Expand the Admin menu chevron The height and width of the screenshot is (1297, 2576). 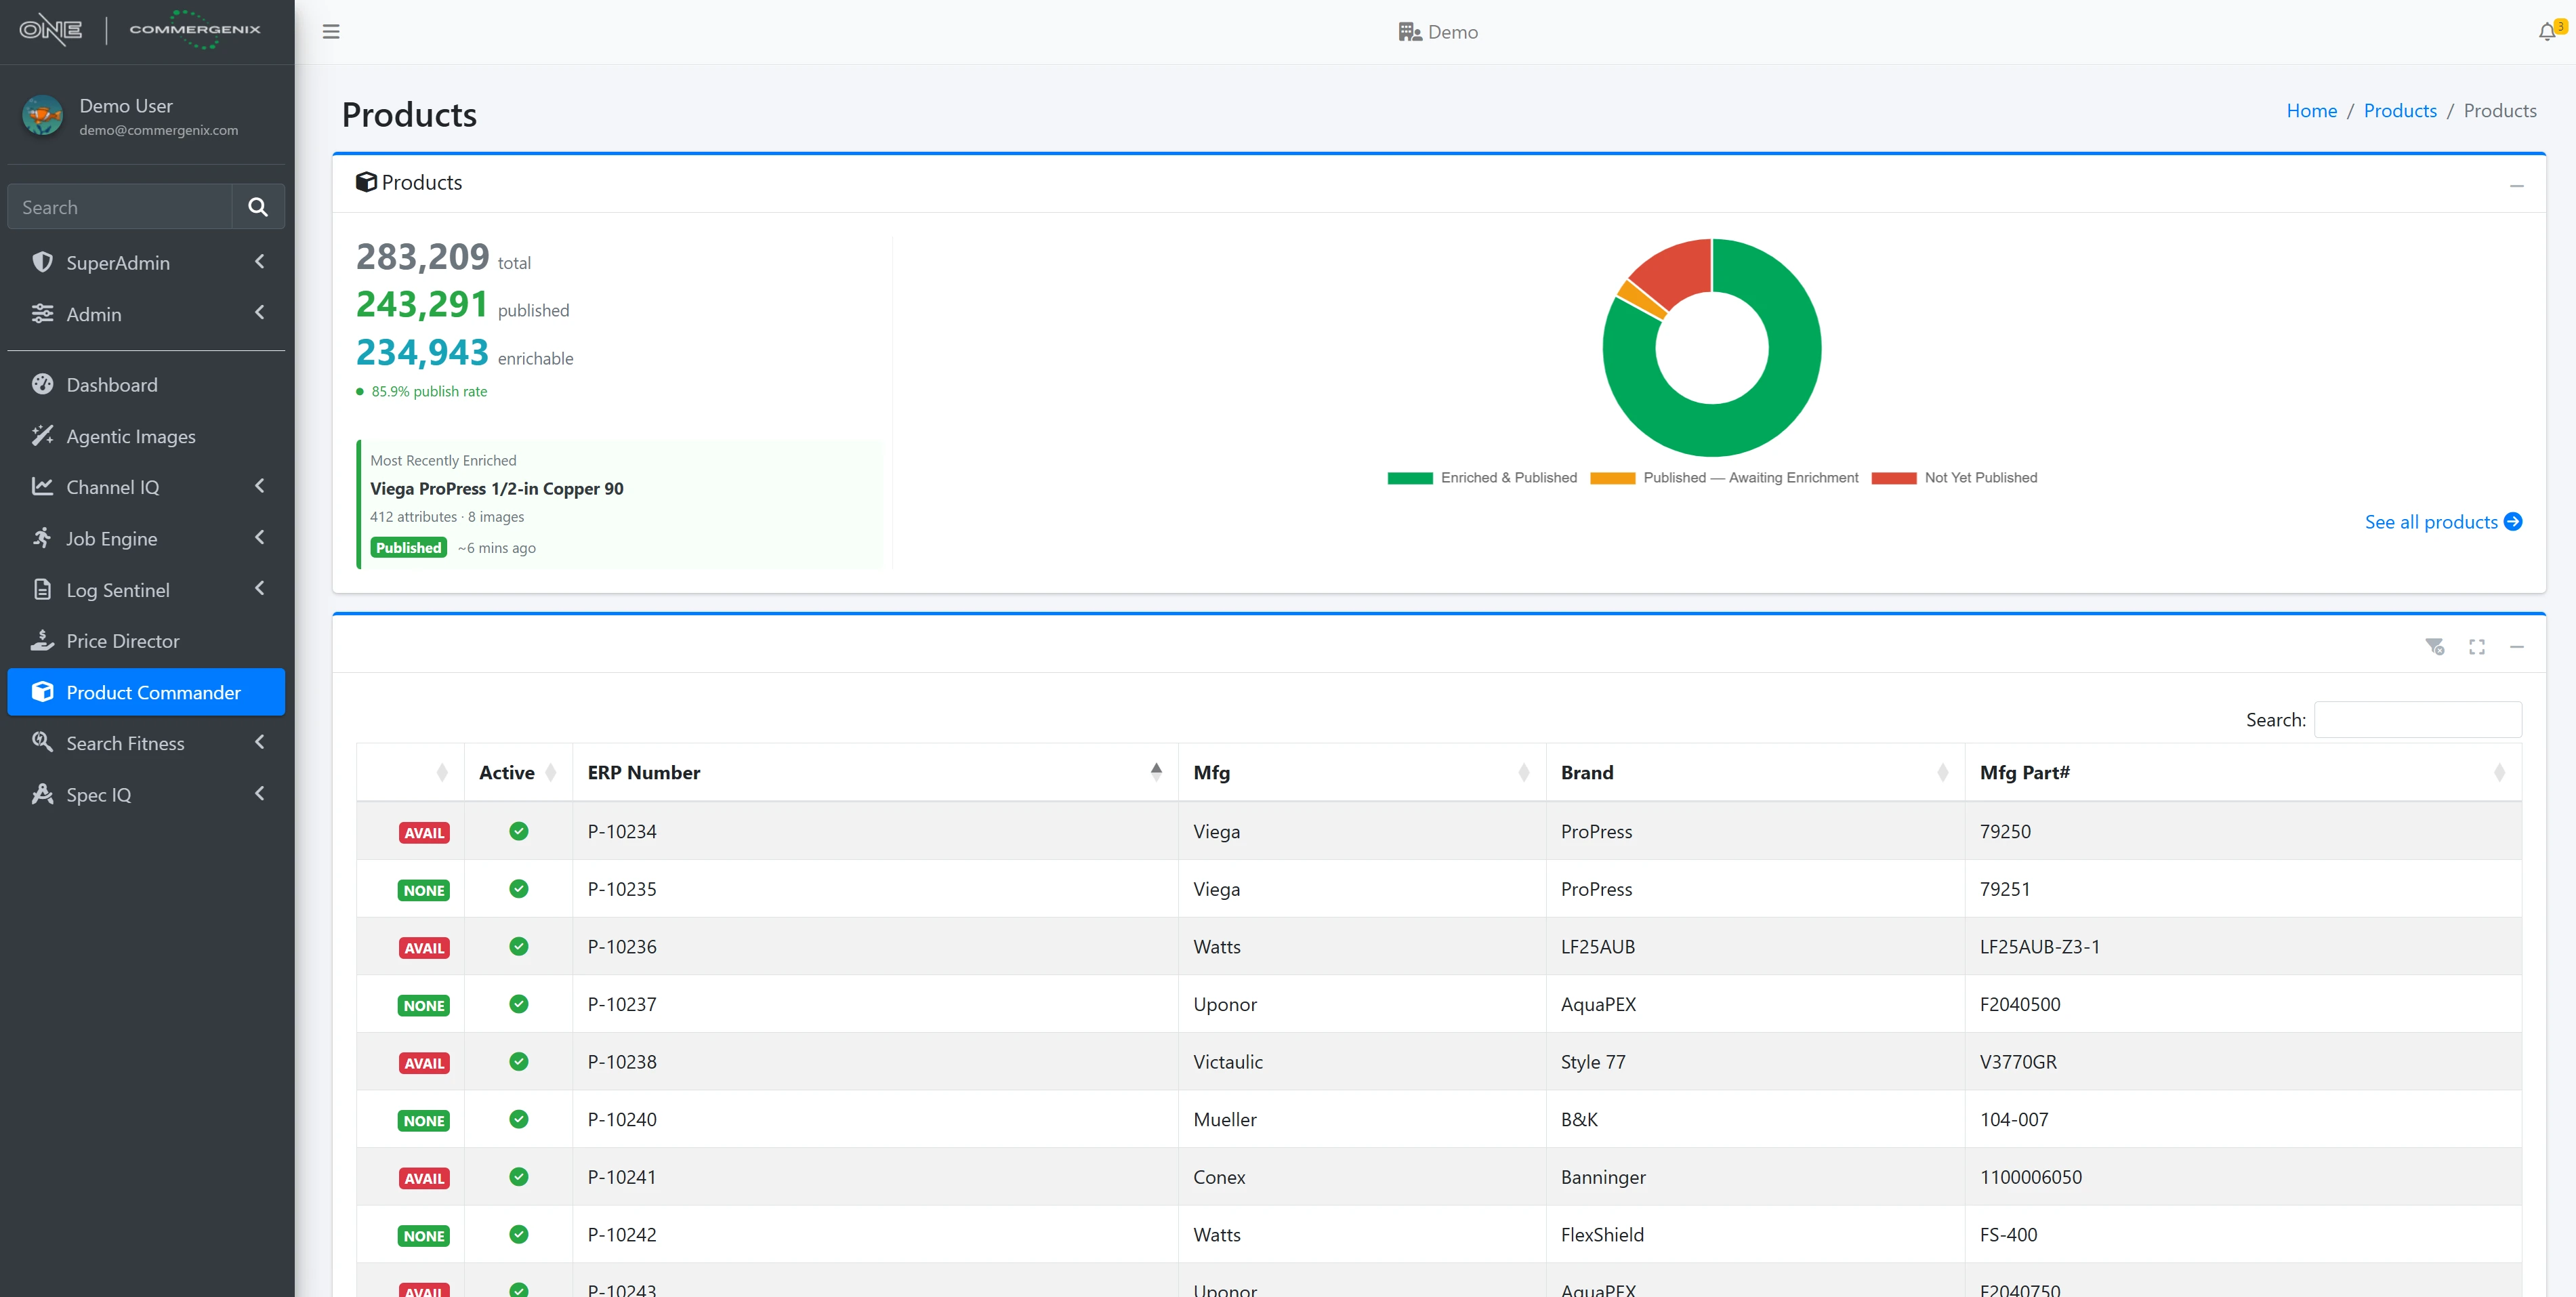pos(260,313)
